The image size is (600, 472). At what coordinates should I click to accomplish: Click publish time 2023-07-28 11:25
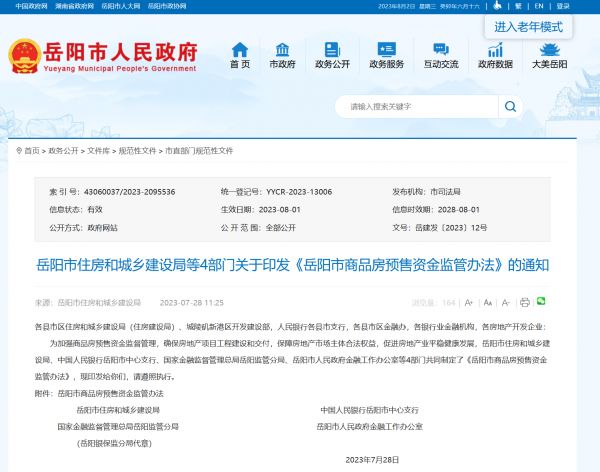[192, 303]
